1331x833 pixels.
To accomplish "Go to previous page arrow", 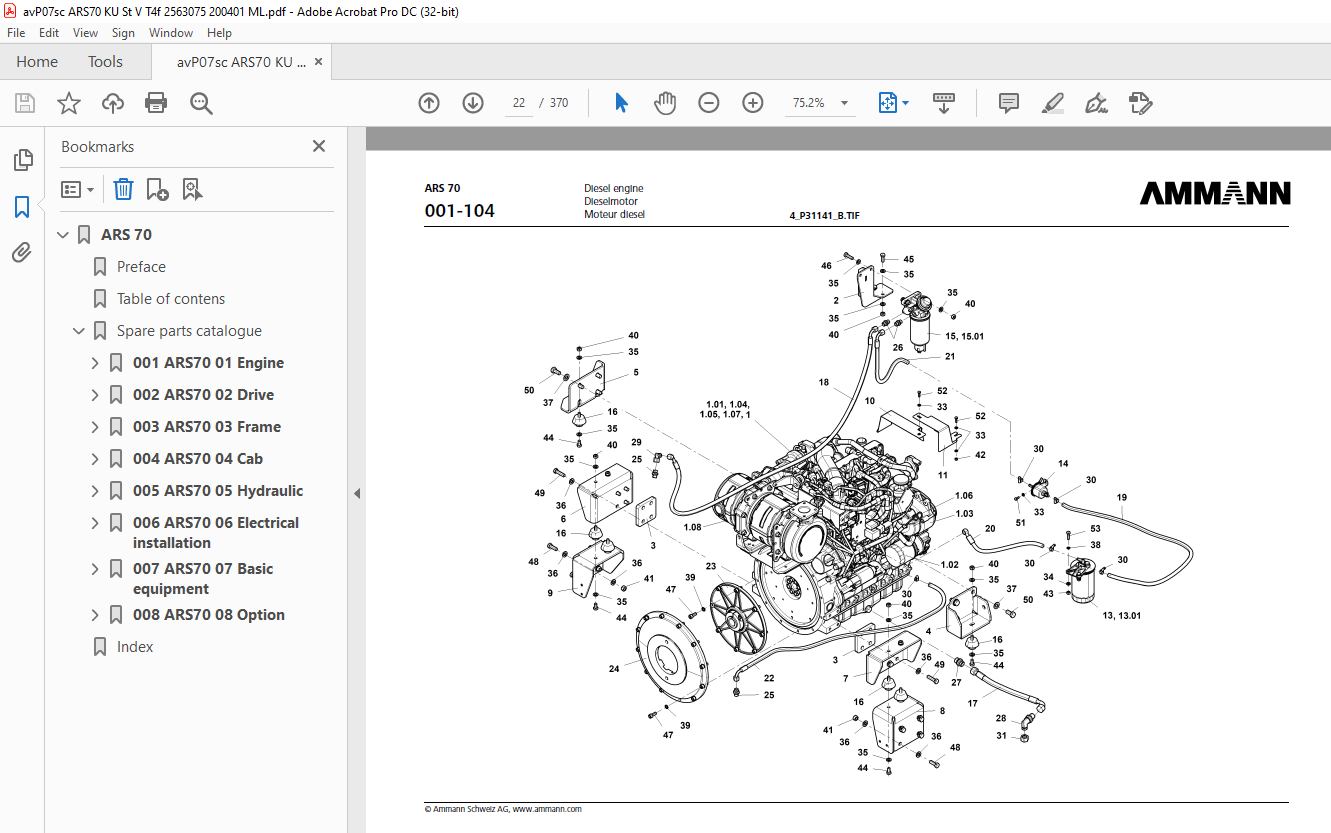I will coord(429,103).
